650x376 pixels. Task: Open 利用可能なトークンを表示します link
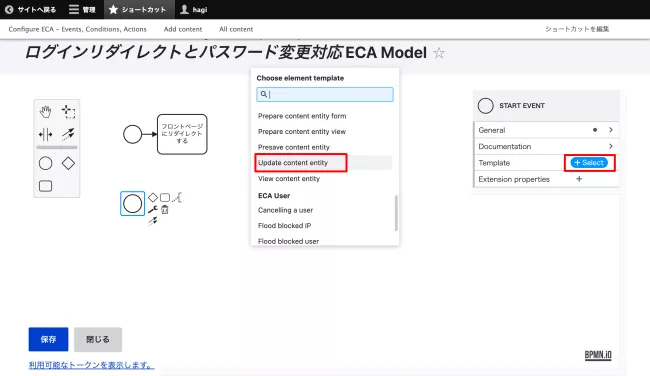point(91,365)
